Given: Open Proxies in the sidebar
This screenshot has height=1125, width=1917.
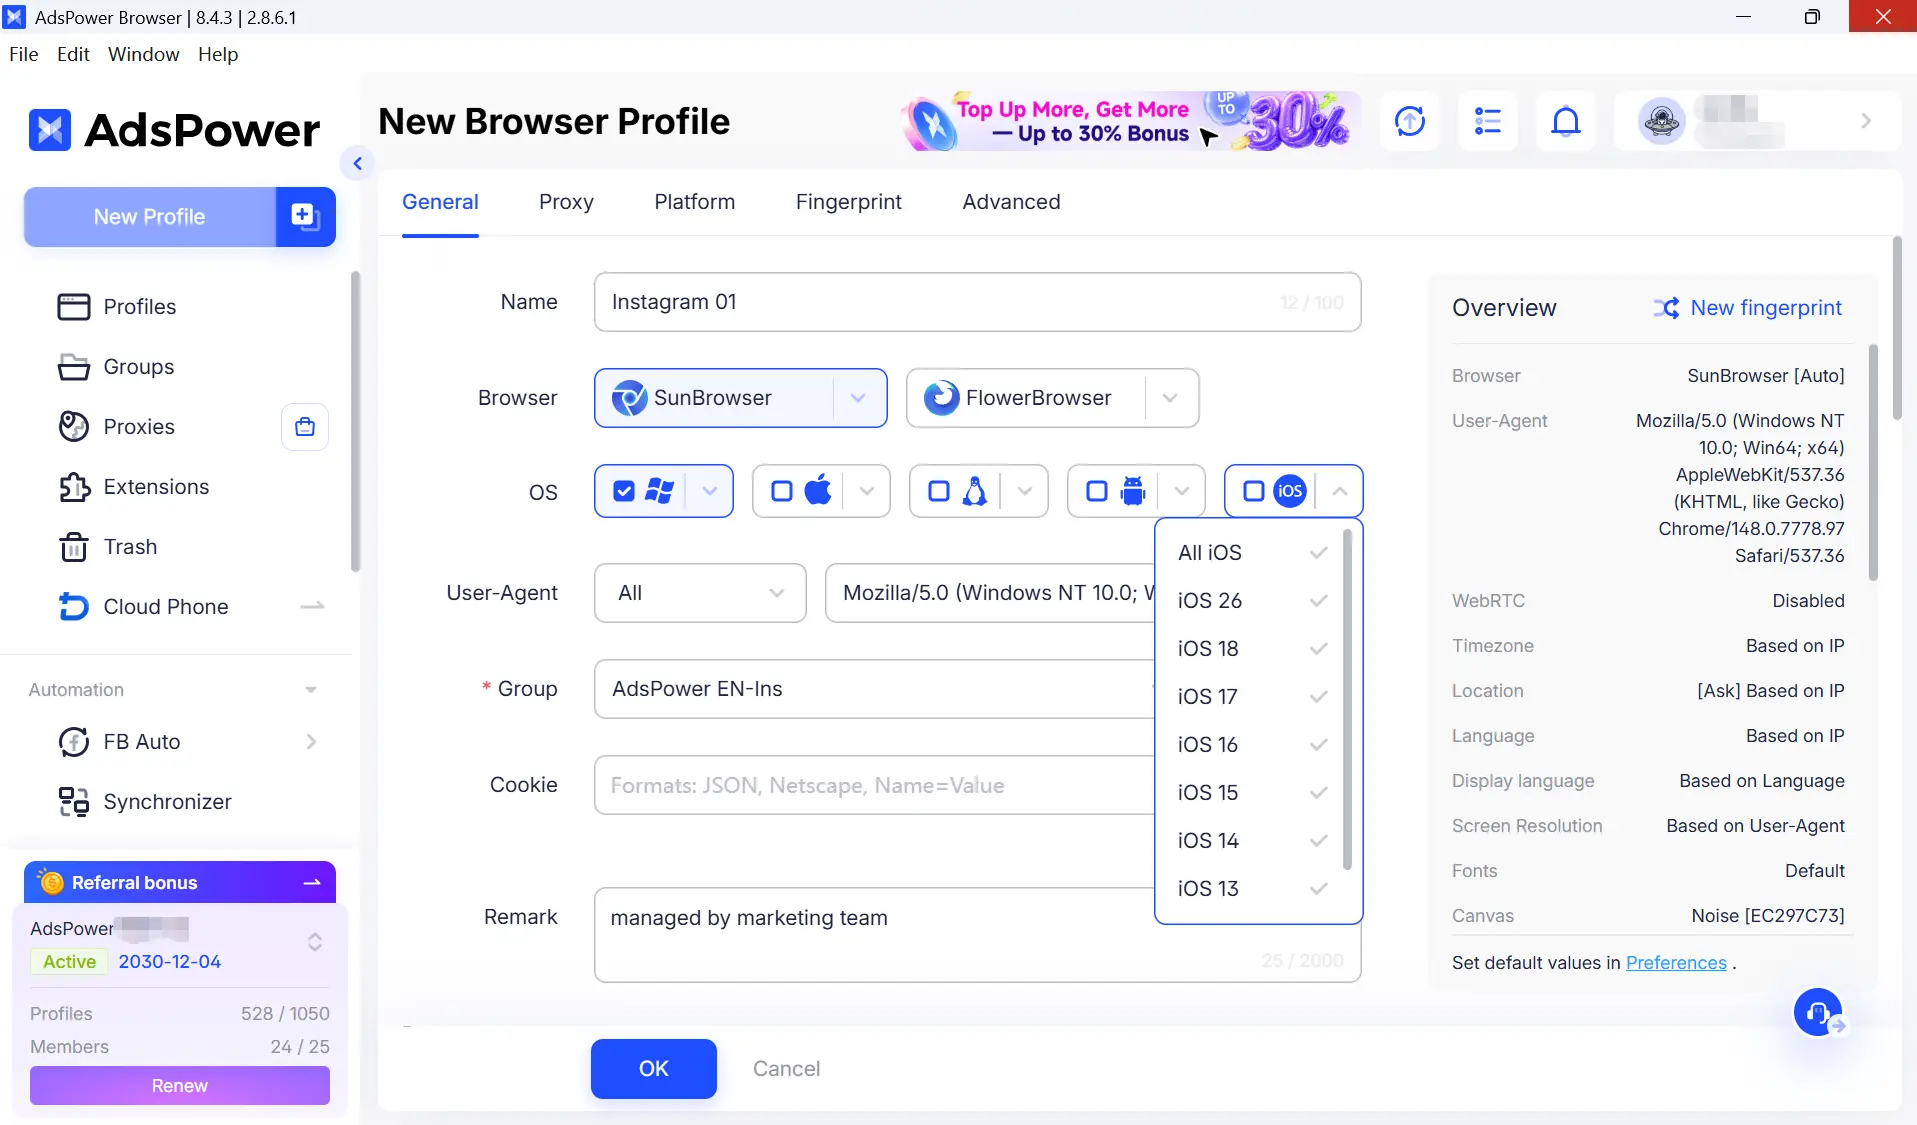Looking at the screenshot, I should click(x=139, y=427).
